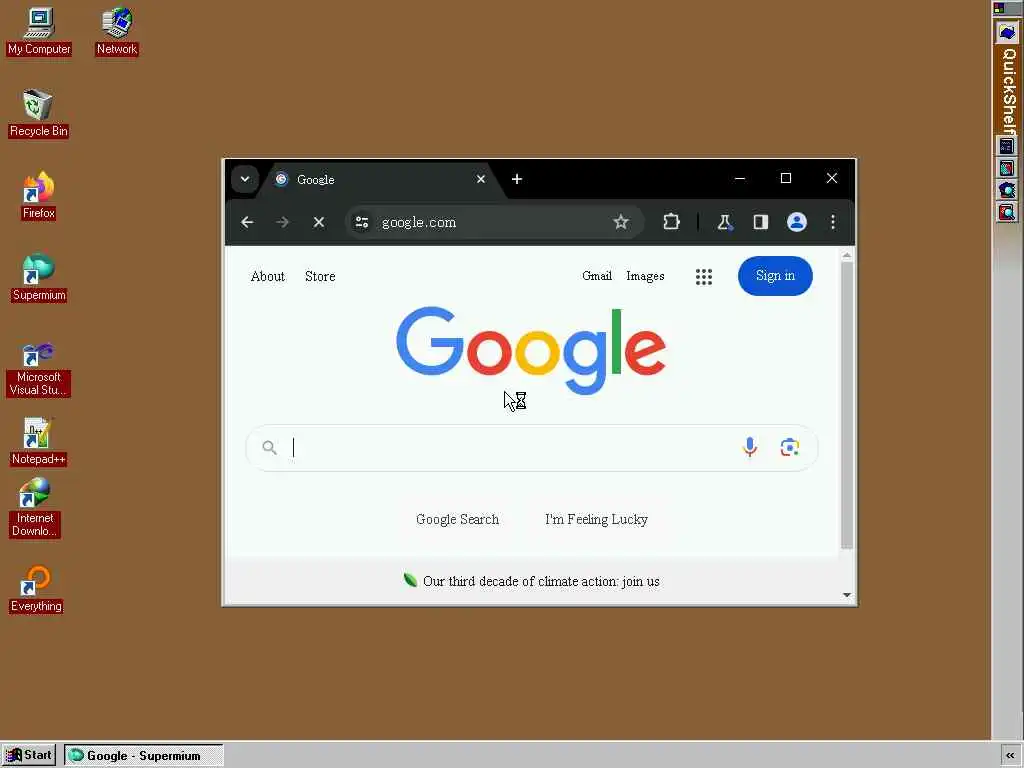Close the Google tab

point(481,179)
